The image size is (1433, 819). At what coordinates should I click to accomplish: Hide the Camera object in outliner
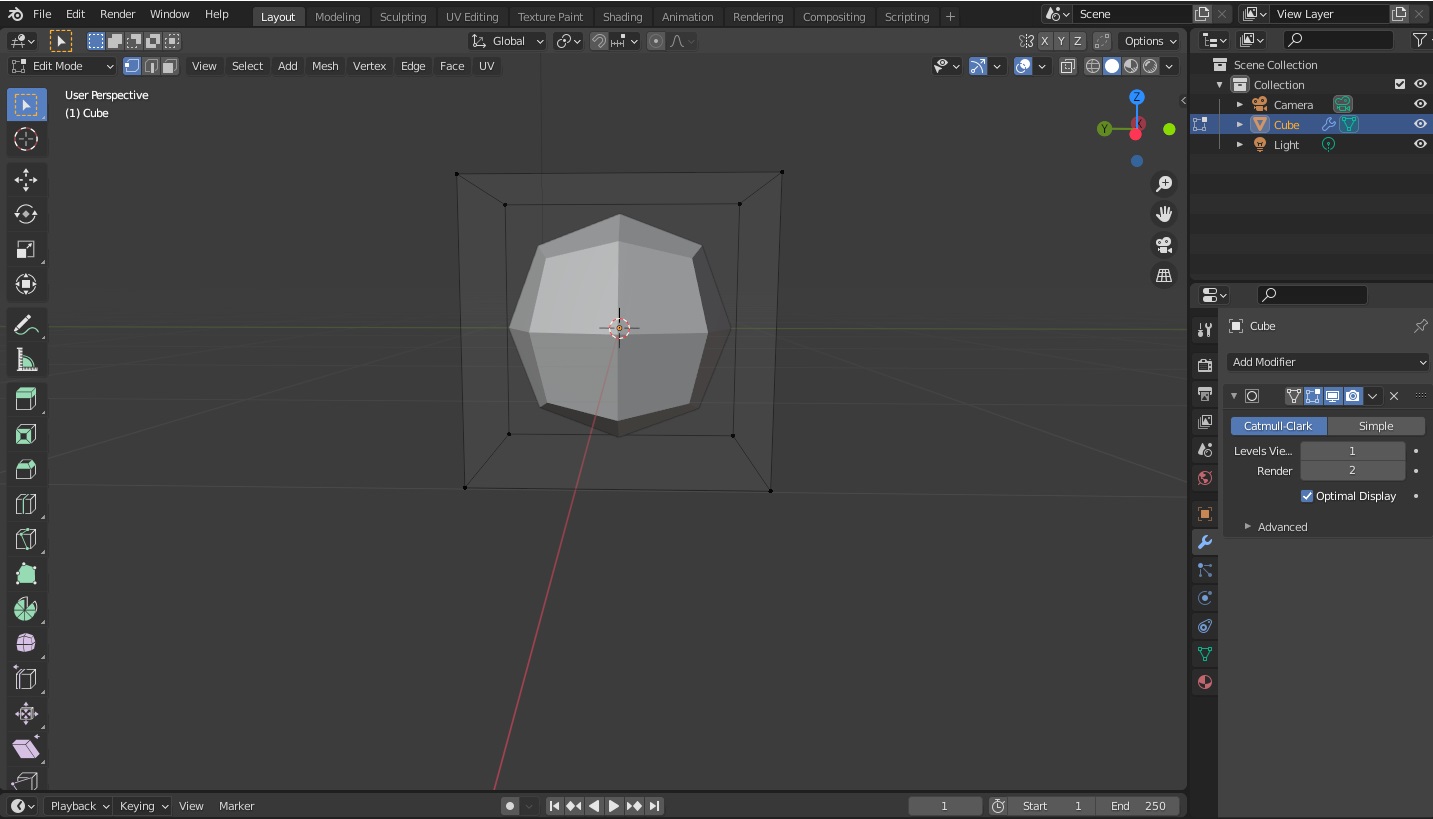1420,104
